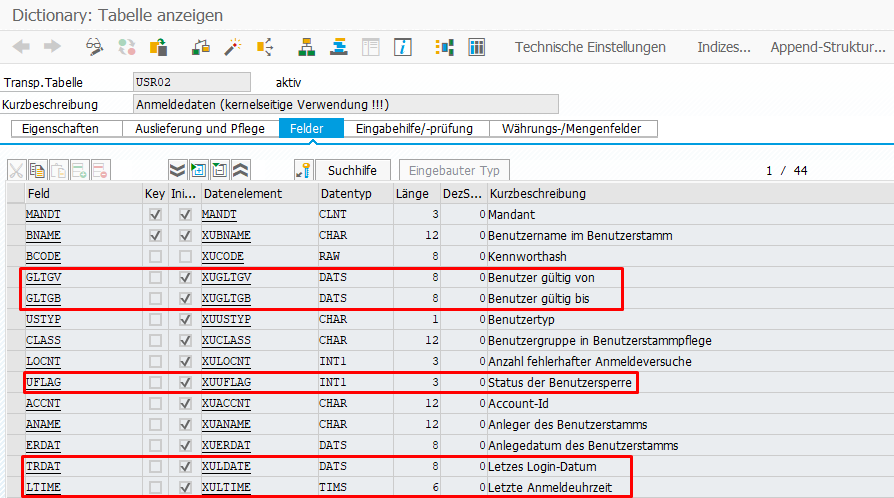The width and height of the screenshot is (894, 498).
Task: Click the grey Forward arrow icon
Action: (52, 47)
